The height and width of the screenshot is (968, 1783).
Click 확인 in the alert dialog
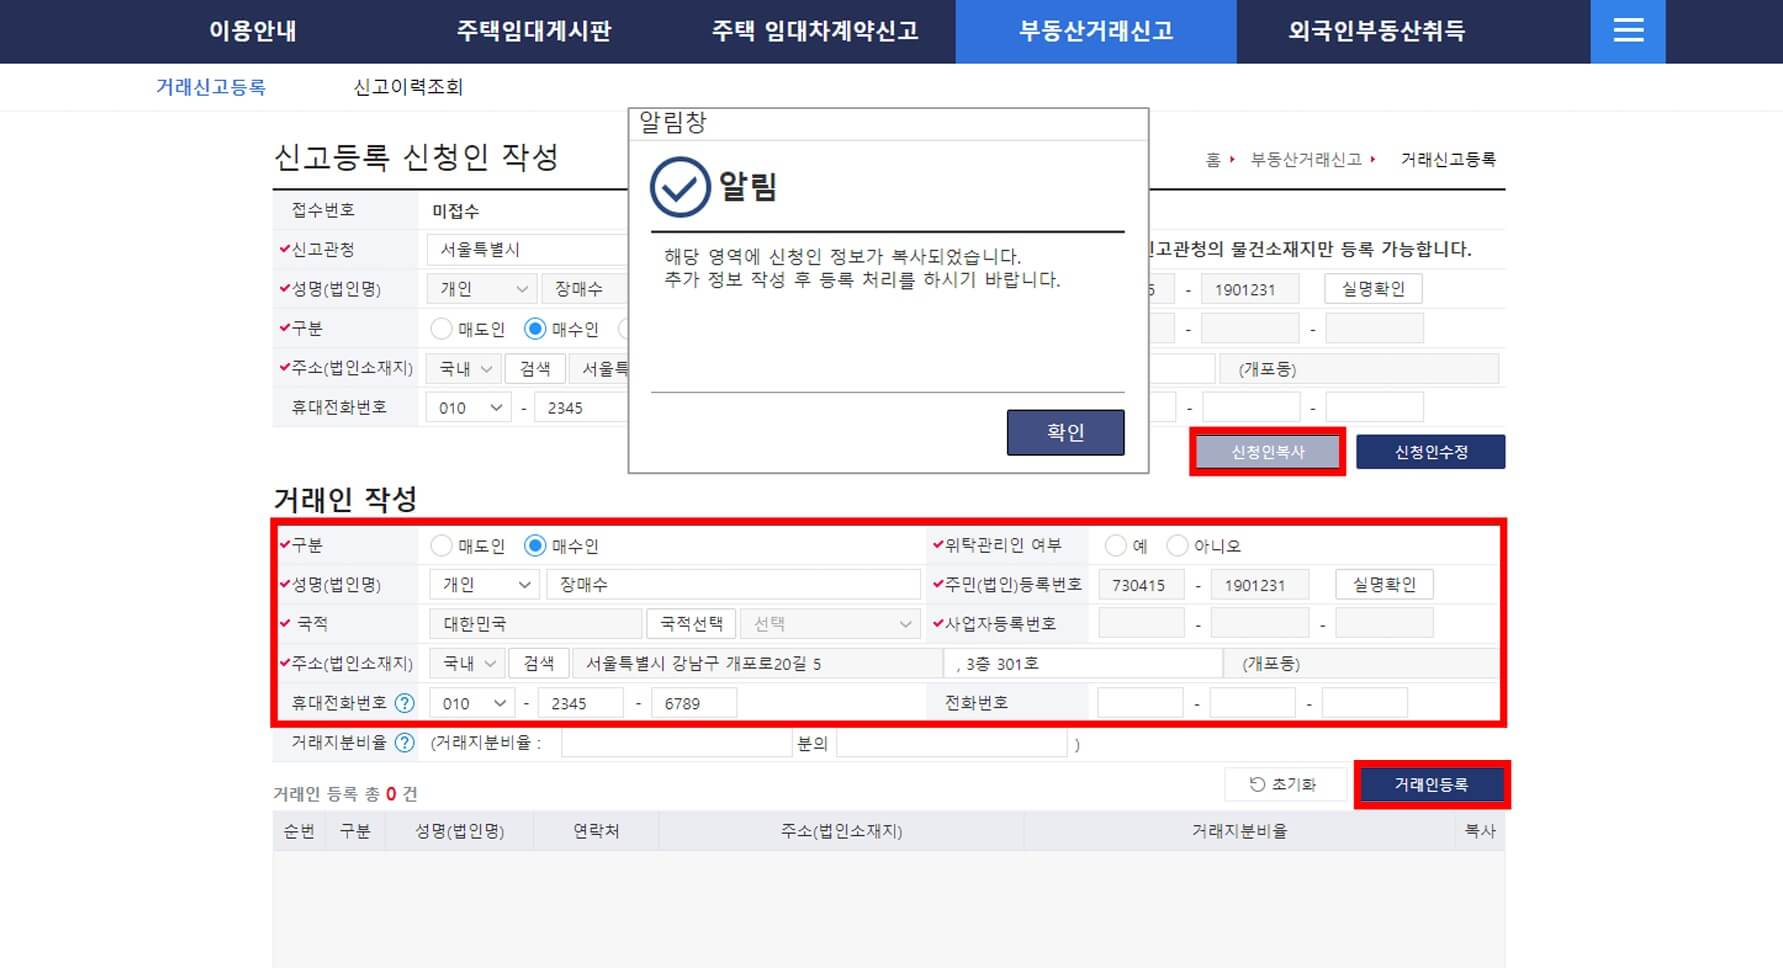[x=1064, y=432]
